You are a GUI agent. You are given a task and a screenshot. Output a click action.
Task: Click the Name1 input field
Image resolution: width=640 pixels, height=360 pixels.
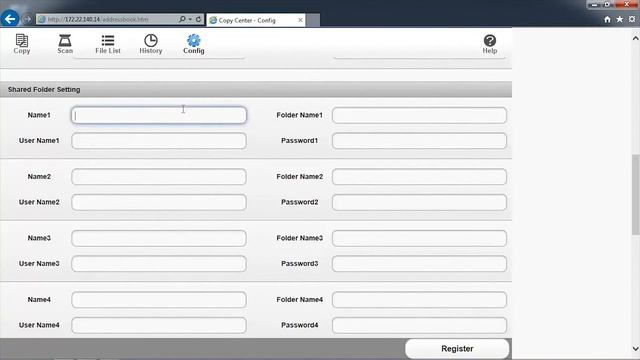pyautogui.click(x=159, y=115)
